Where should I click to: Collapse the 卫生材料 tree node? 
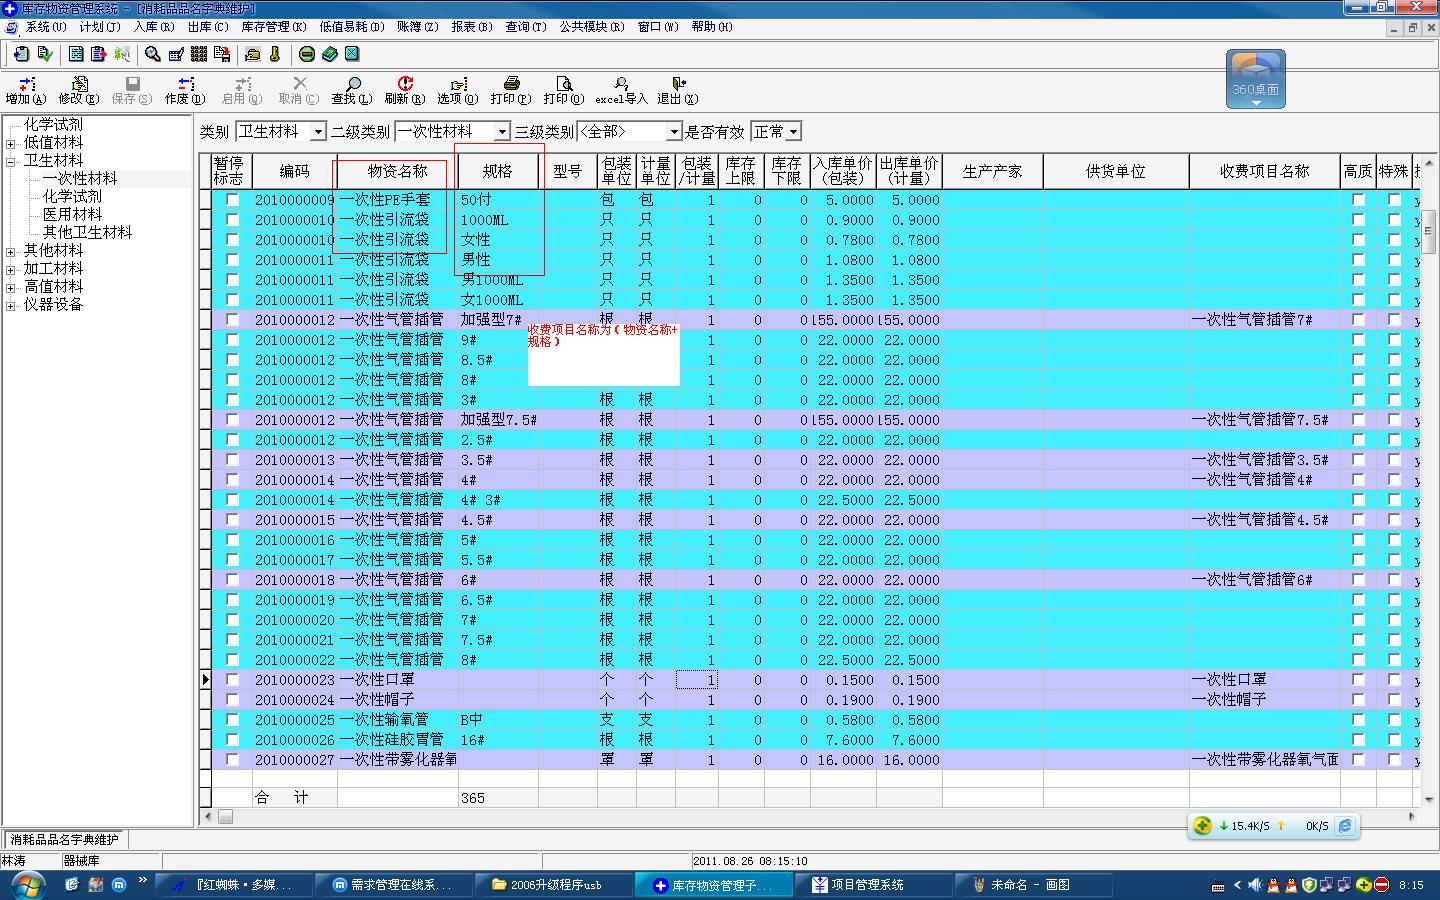[11, 161]
